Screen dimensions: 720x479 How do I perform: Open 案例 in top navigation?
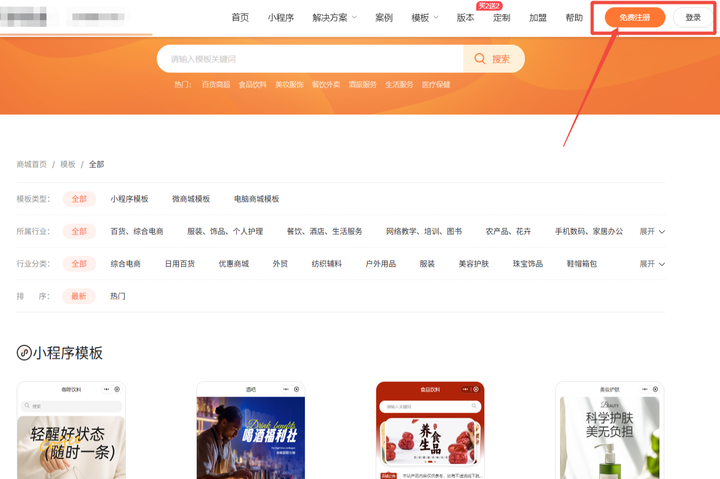pos(384,17)
